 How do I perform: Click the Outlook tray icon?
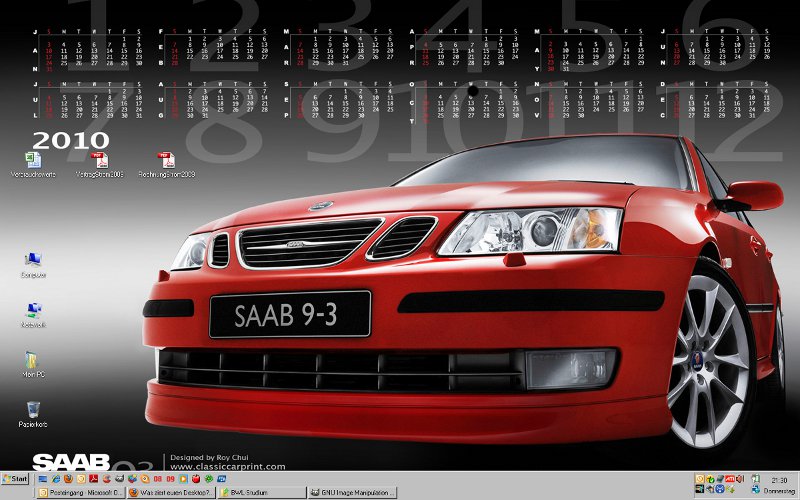click(x=699, y=479)
